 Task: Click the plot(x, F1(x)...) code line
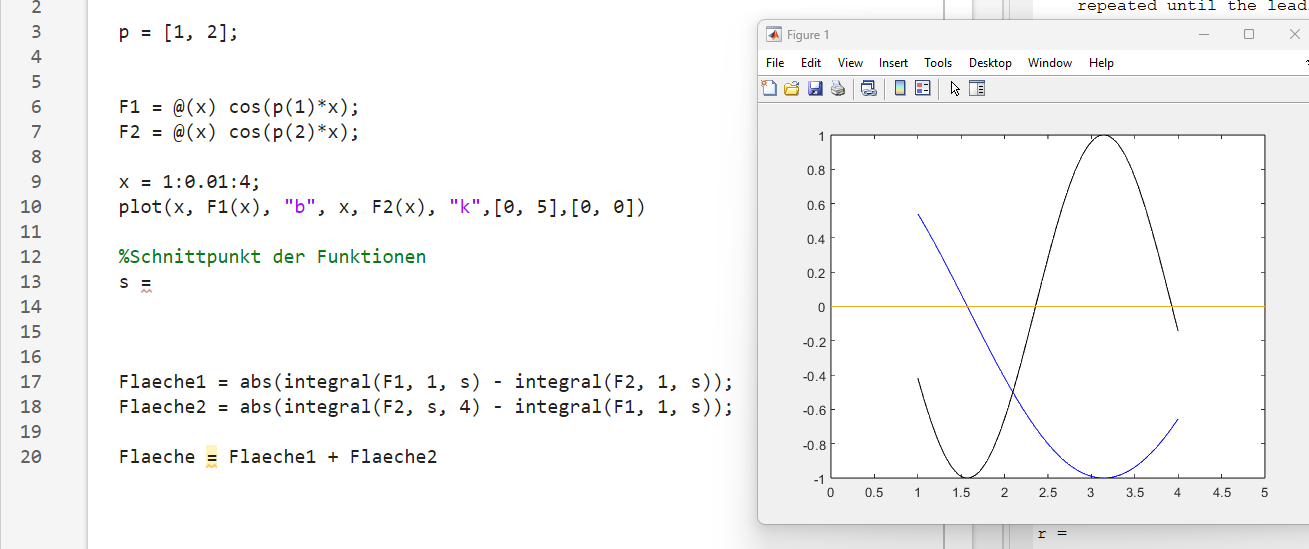click(x=382, y=207)
